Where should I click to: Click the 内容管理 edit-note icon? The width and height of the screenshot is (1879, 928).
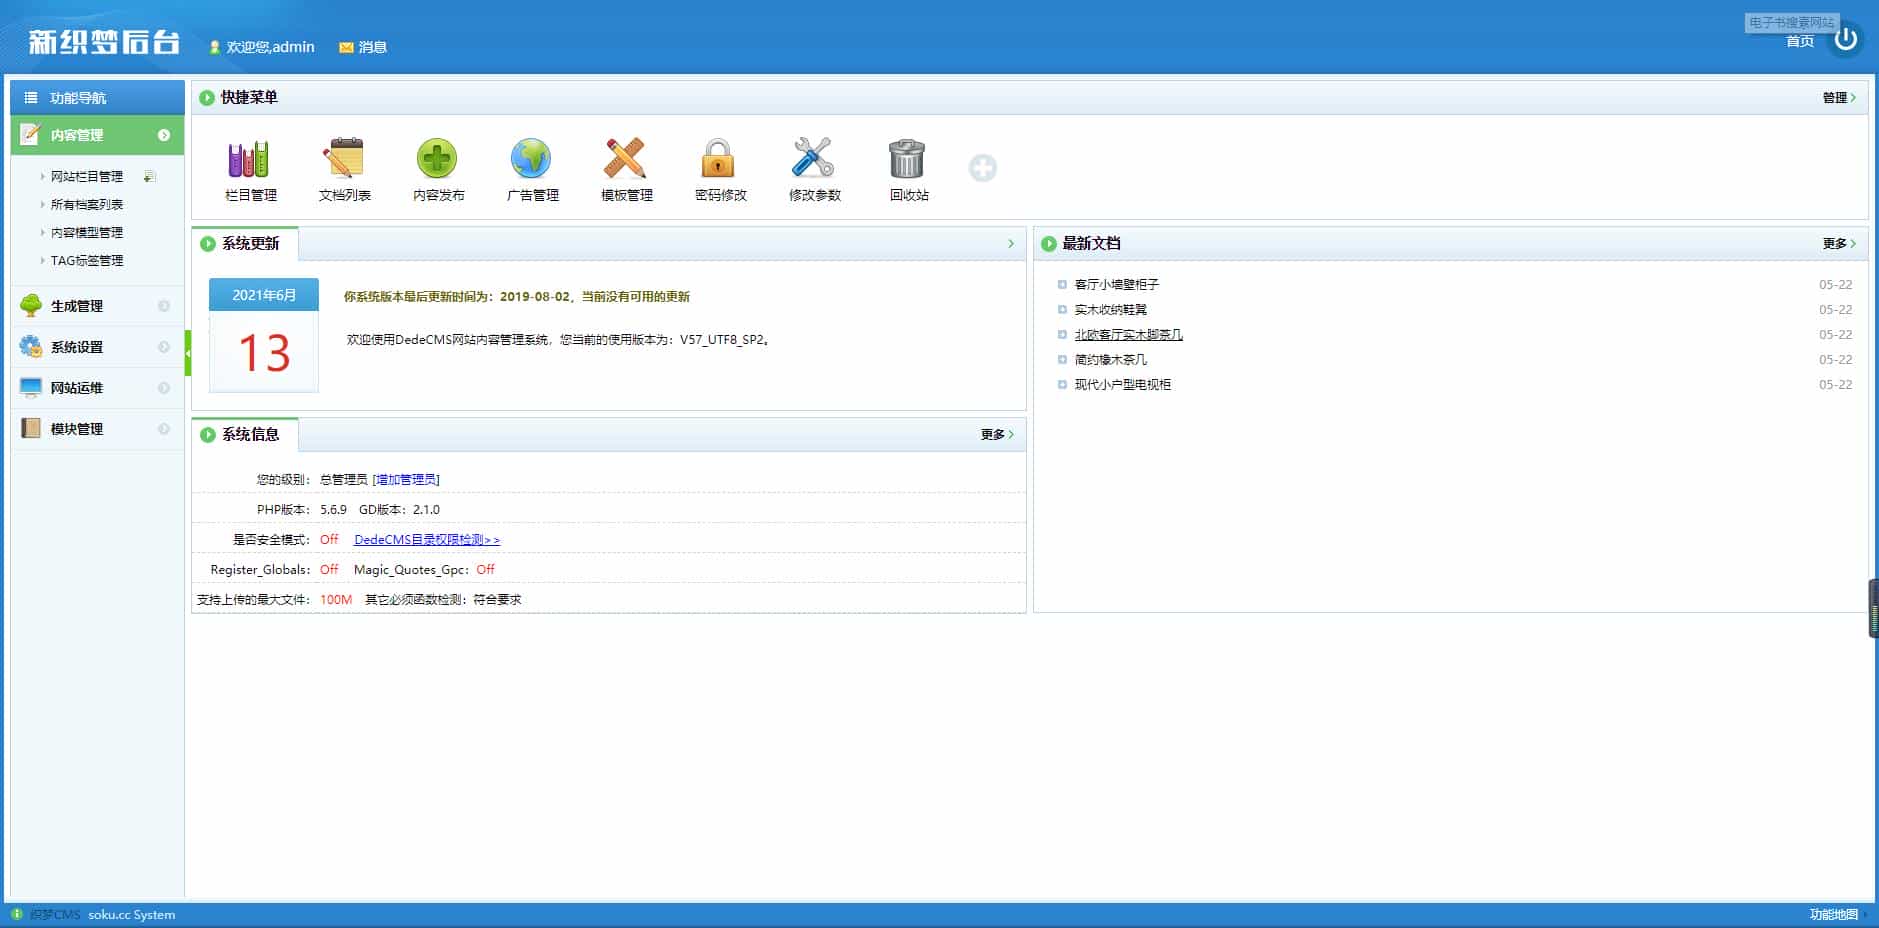pos(31,135)
